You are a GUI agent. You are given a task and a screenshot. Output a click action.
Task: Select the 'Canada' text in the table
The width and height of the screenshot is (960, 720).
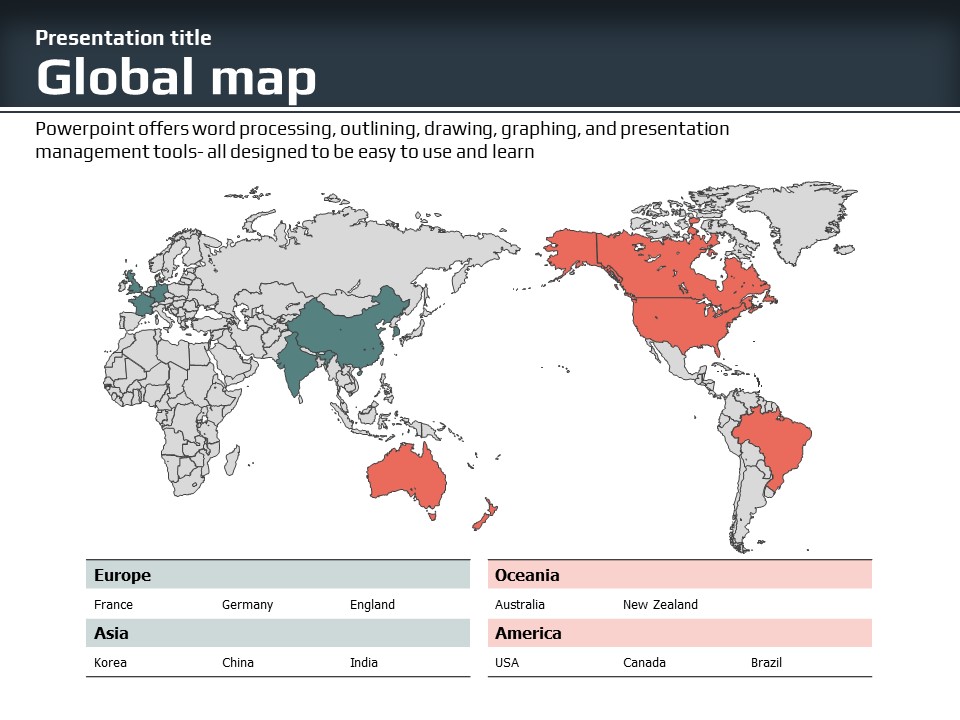[644, 663]
